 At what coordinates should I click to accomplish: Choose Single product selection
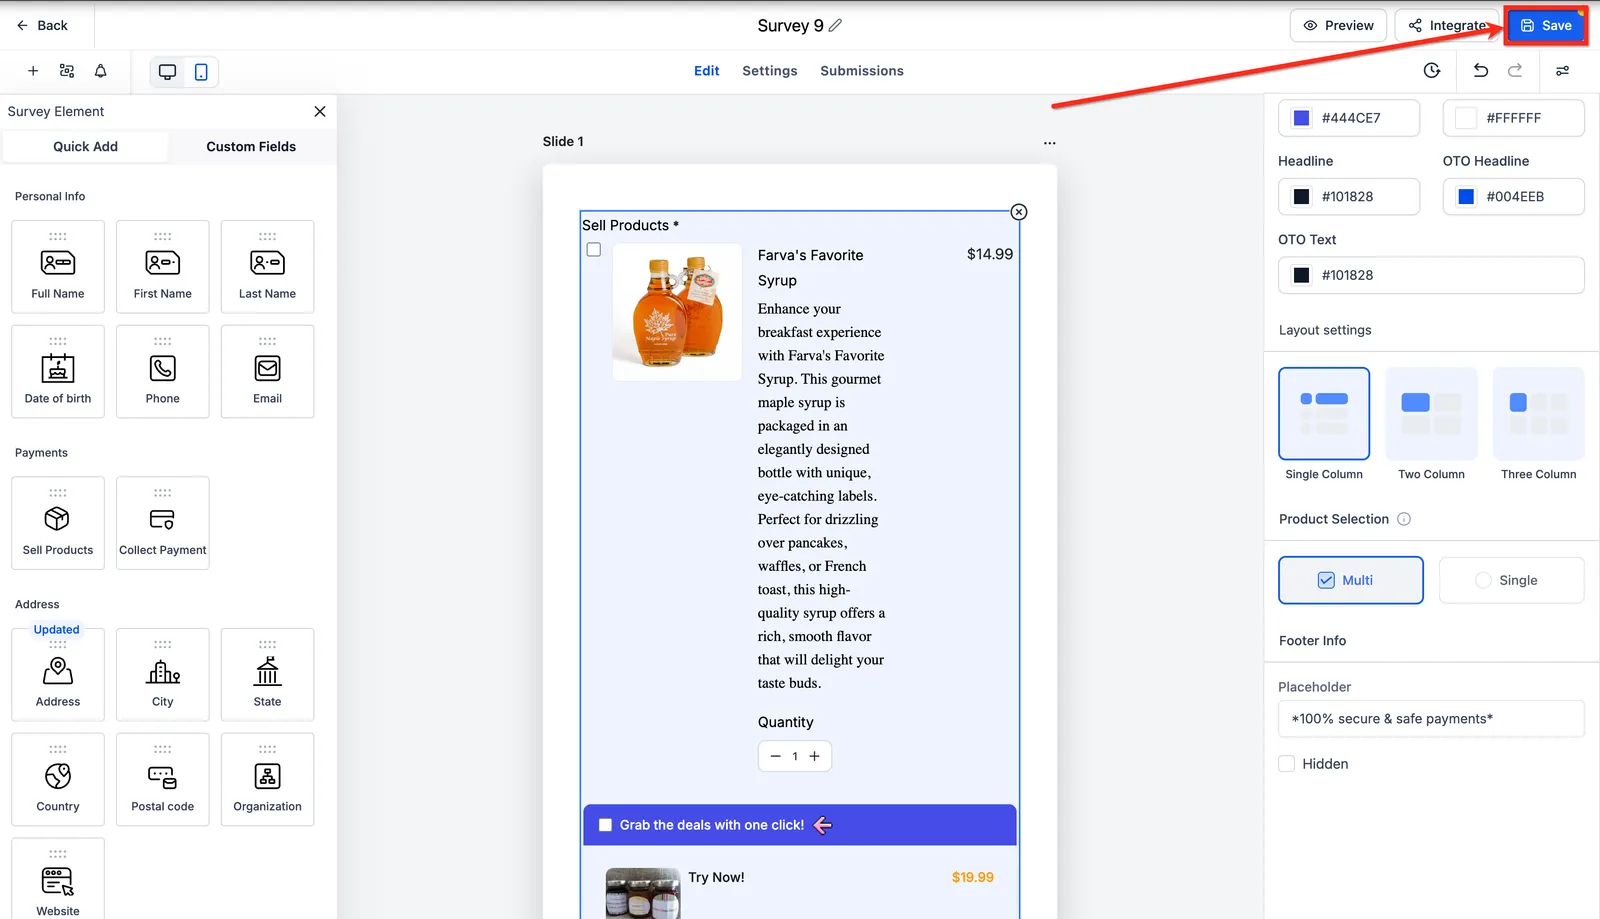pyautogui.click(x=1512, y=580)
